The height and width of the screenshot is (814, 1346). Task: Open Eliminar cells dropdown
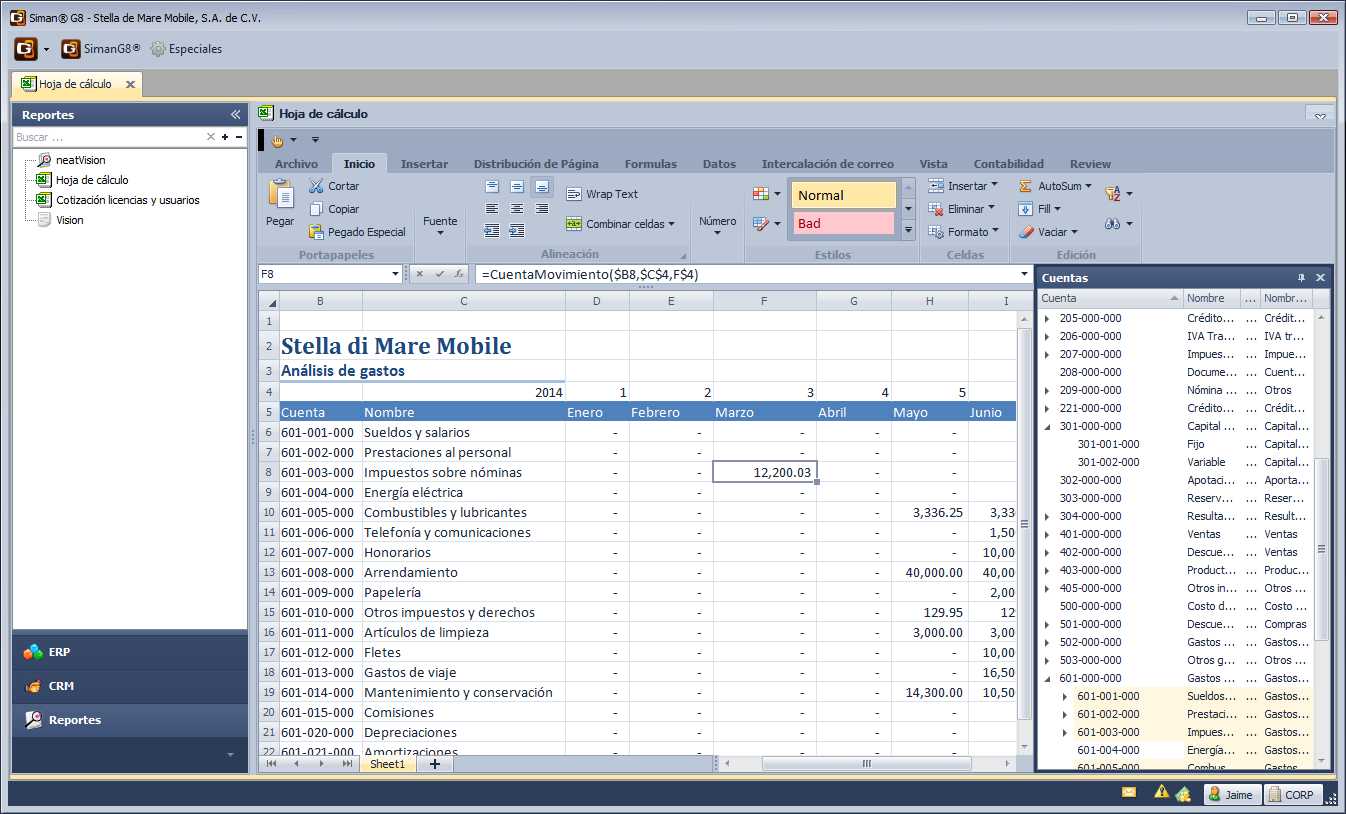tap(962, 209)
